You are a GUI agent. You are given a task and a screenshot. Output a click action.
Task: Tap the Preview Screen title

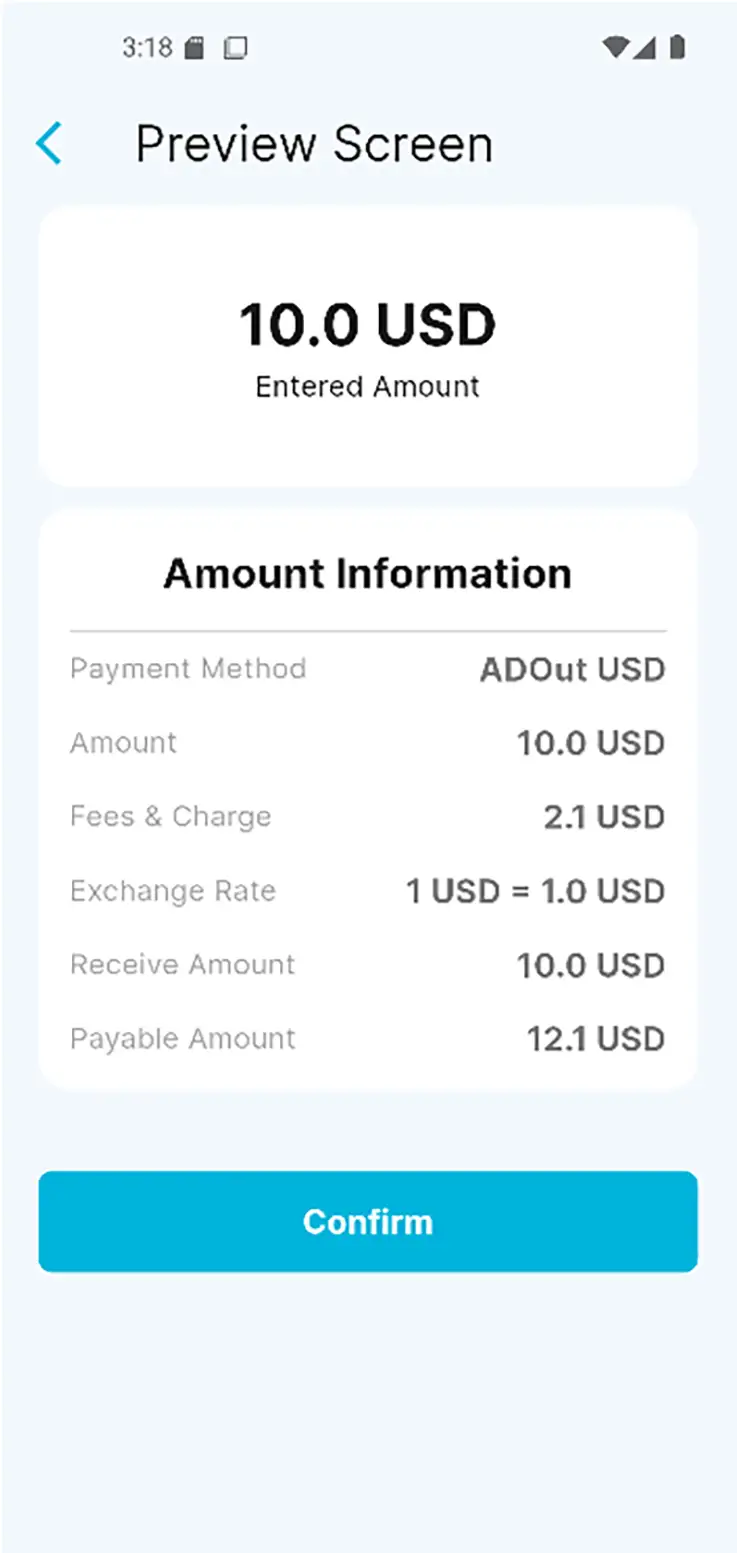tap(314, 144)
